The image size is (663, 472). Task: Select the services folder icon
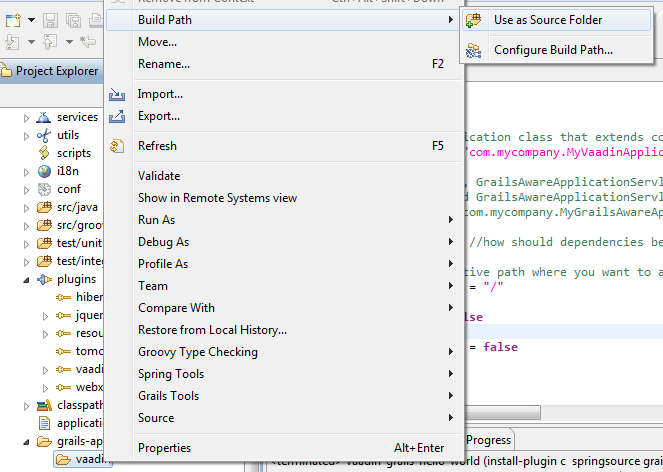44,117
